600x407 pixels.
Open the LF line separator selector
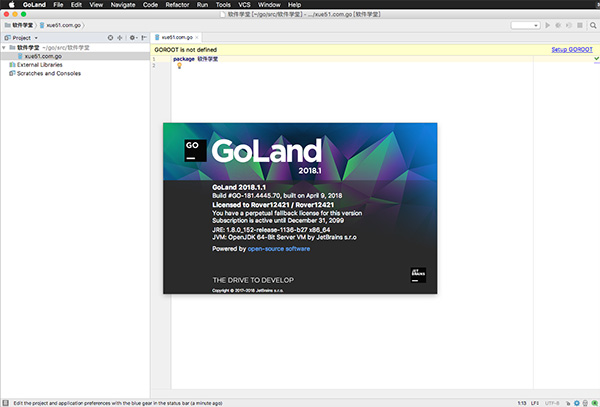[x=535, y=403]
